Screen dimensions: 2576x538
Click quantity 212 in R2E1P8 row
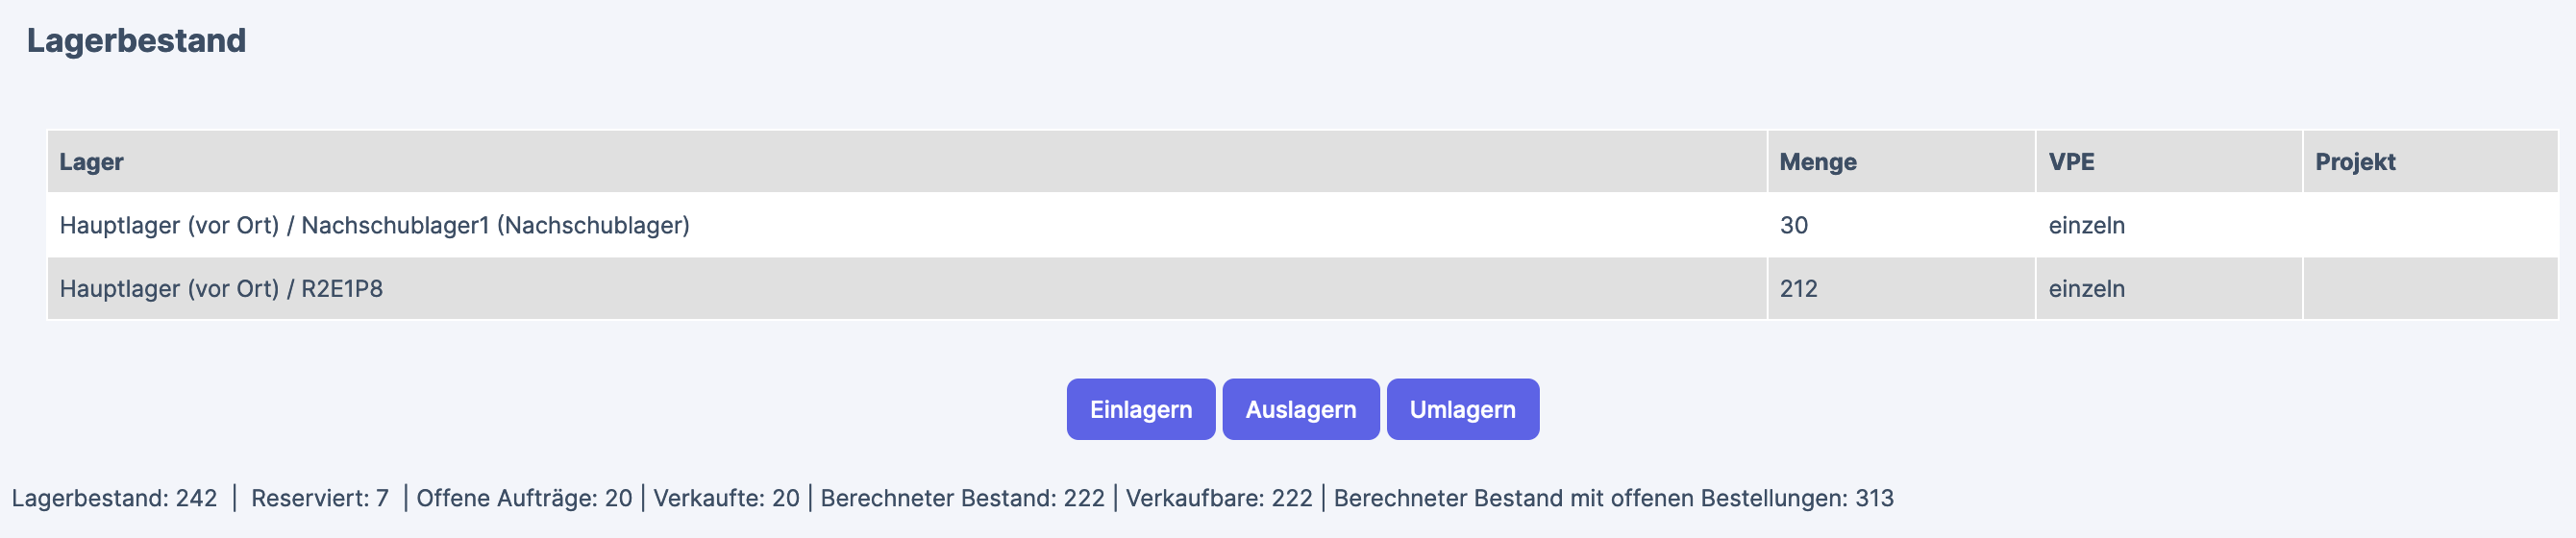pos(1798,289)
